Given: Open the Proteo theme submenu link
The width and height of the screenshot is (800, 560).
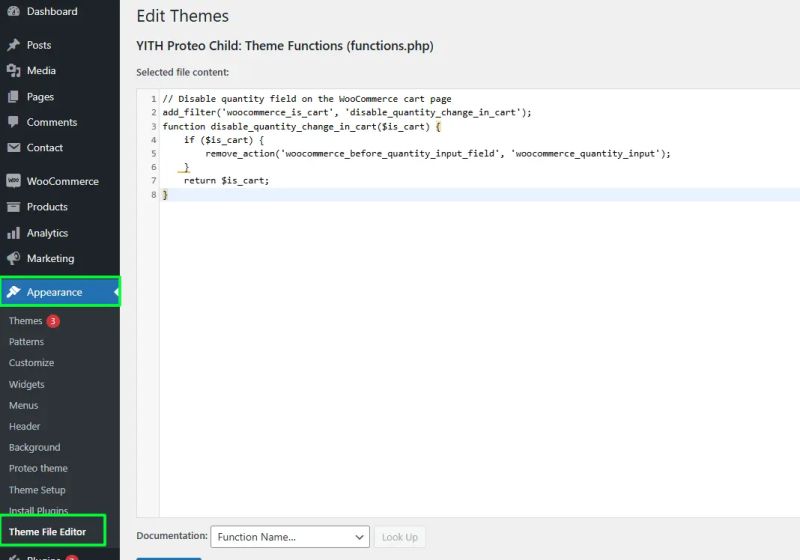Looking at the screenshot, I should click(x=38, y=468).
